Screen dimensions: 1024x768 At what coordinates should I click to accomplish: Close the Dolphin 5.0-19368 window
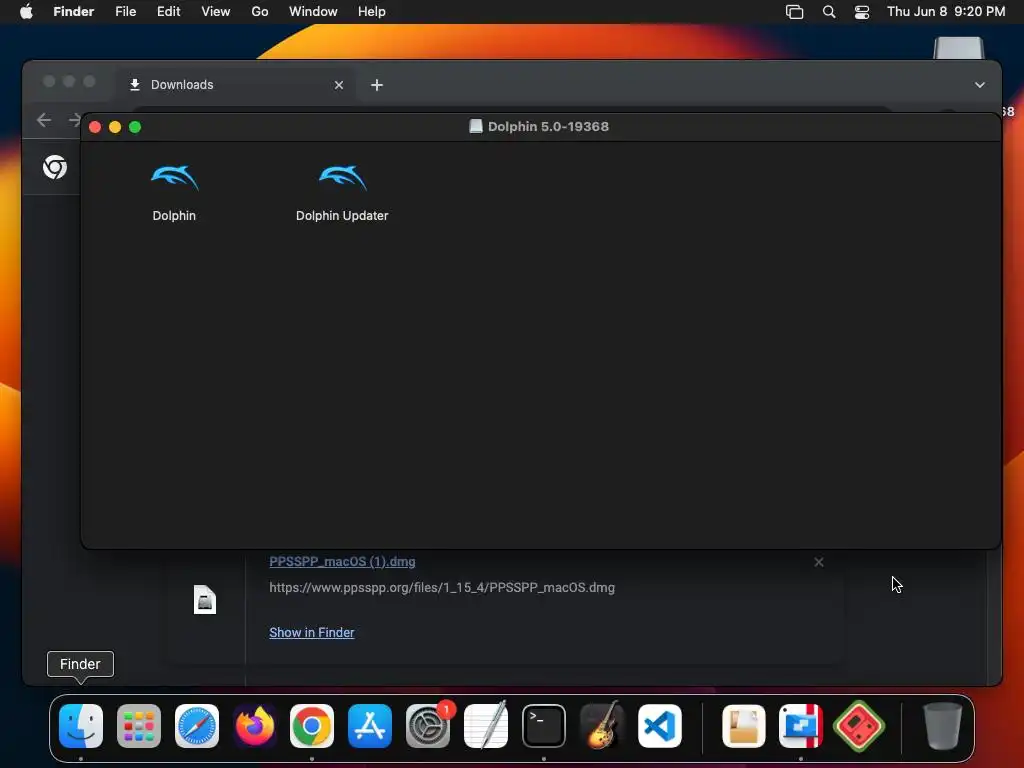[x=95, y=127]
